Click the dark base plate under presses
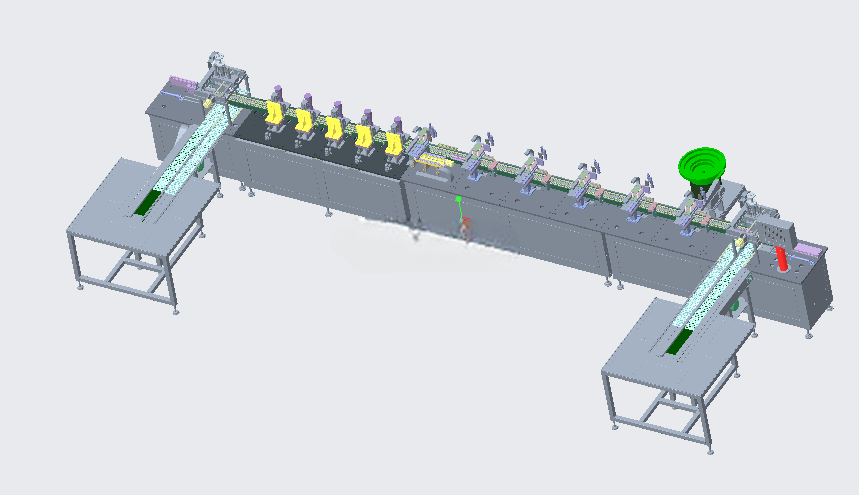859x495 pixels. point(318,145)
